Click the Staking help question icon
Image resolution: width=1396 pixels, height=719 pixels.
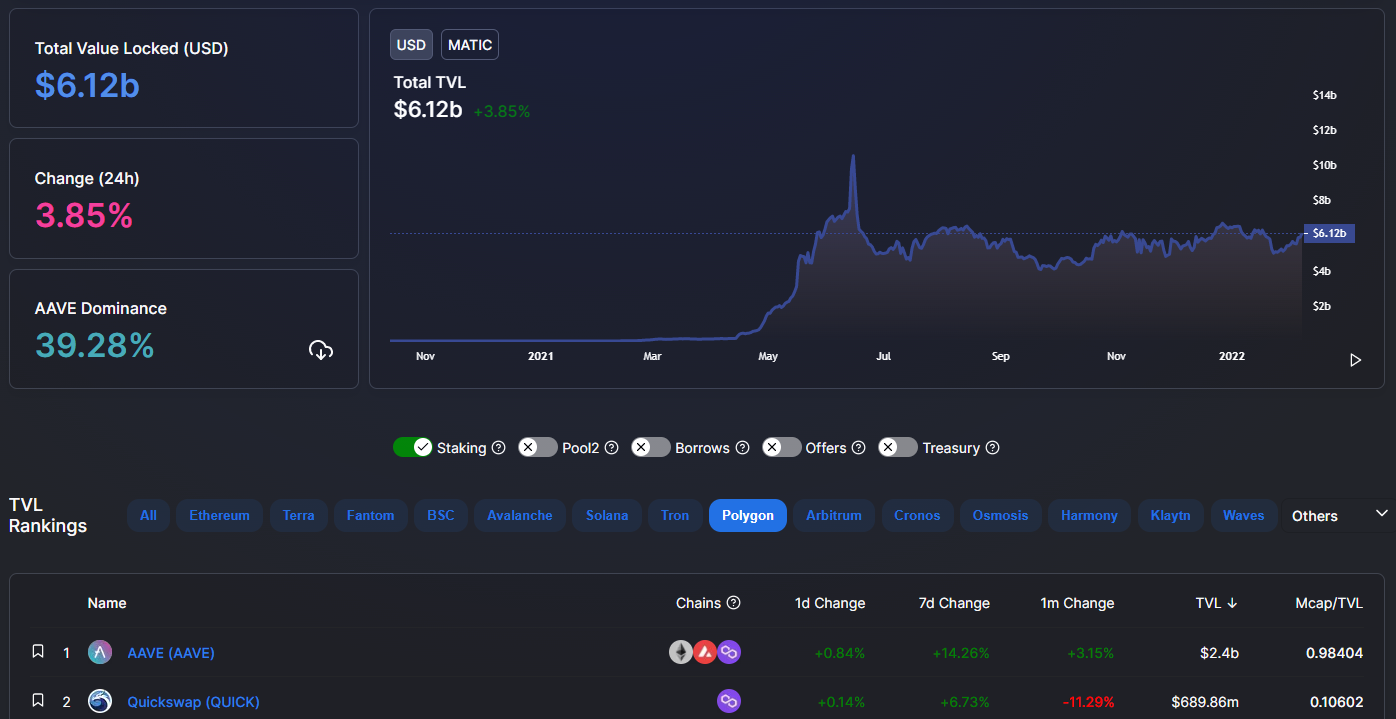(x=498, y=448)
